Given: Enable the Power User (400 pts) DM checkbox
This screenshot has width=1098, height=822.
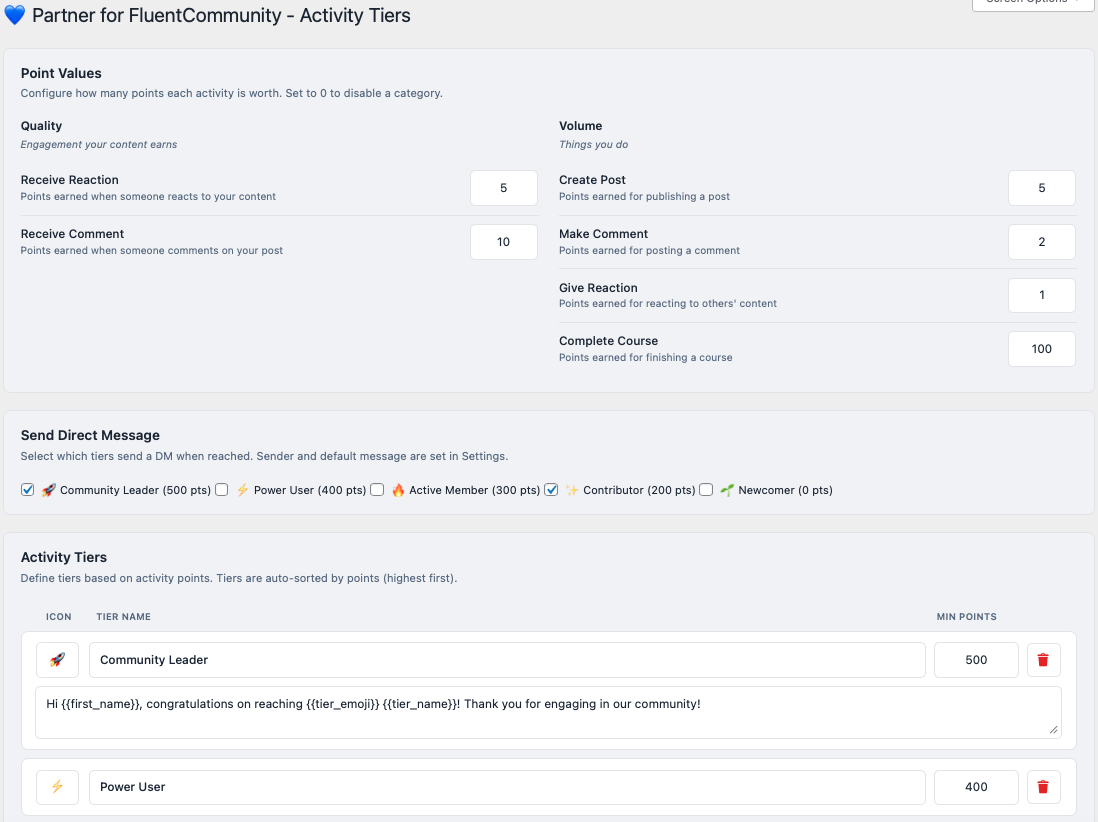Looking at the screenshot, I should (221, 489).
